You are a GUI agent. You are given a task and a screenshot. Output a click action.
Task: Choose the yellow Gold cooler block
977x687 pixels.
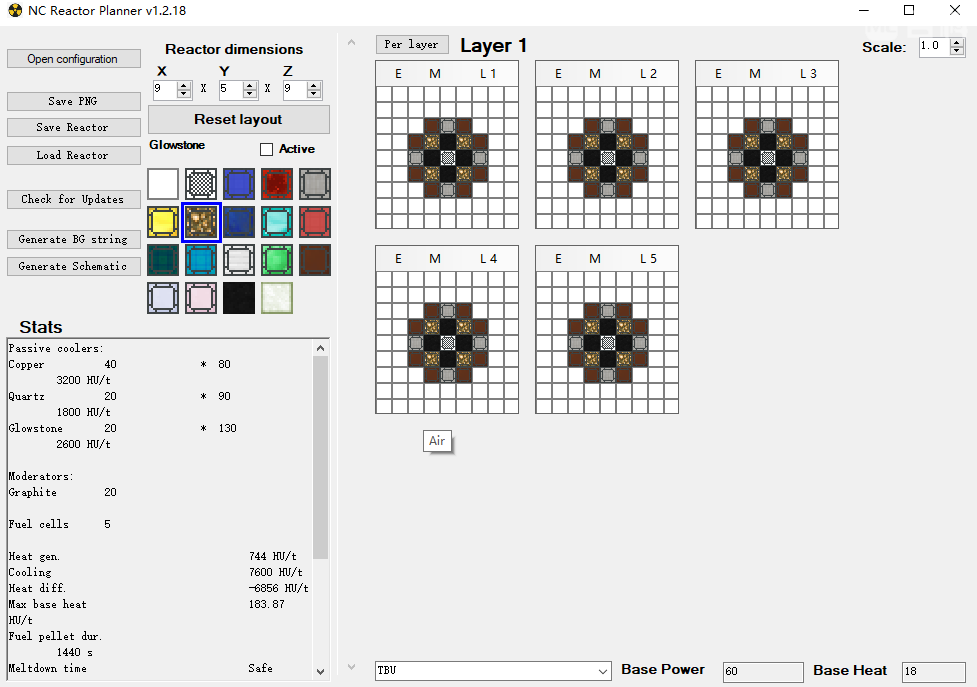pos(163,222)
